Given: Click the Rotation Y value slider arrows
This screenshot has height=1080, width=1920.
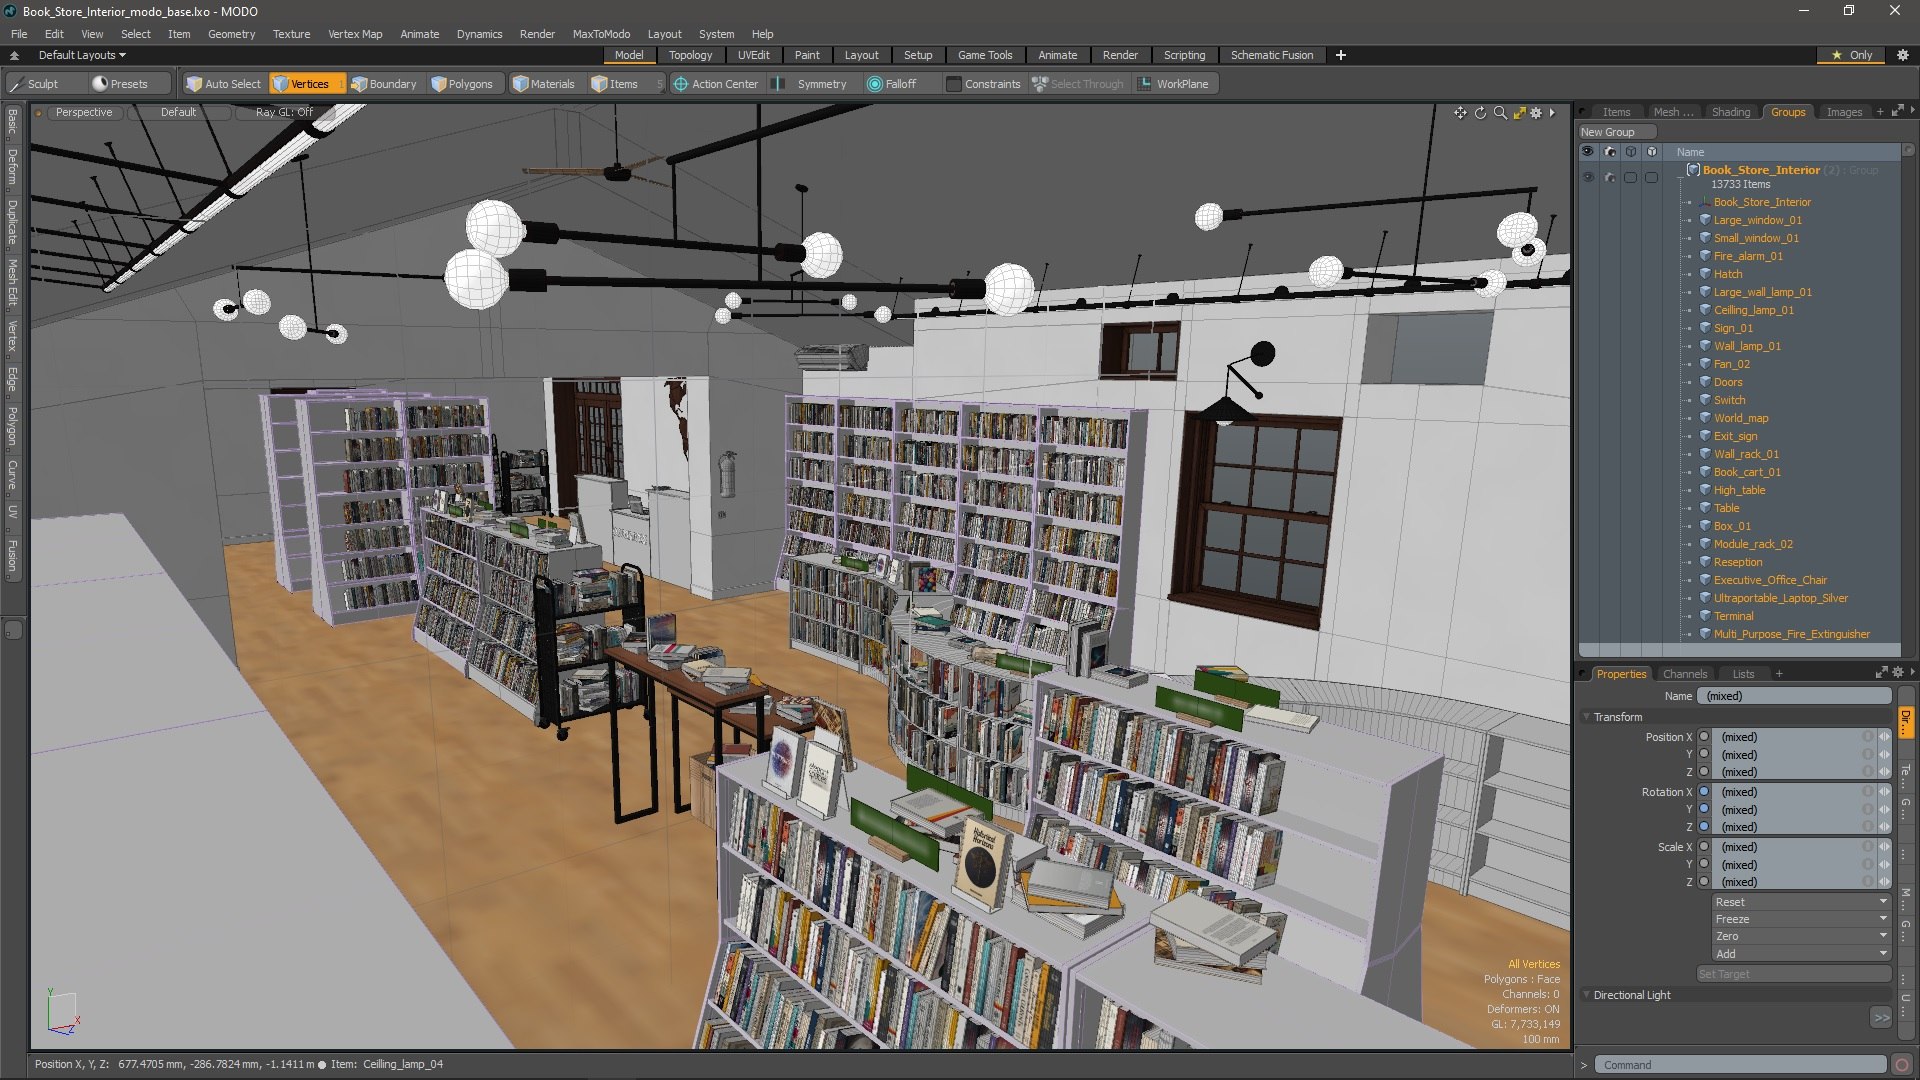Looking at the screenshot, I should [x=1885, y=810].
